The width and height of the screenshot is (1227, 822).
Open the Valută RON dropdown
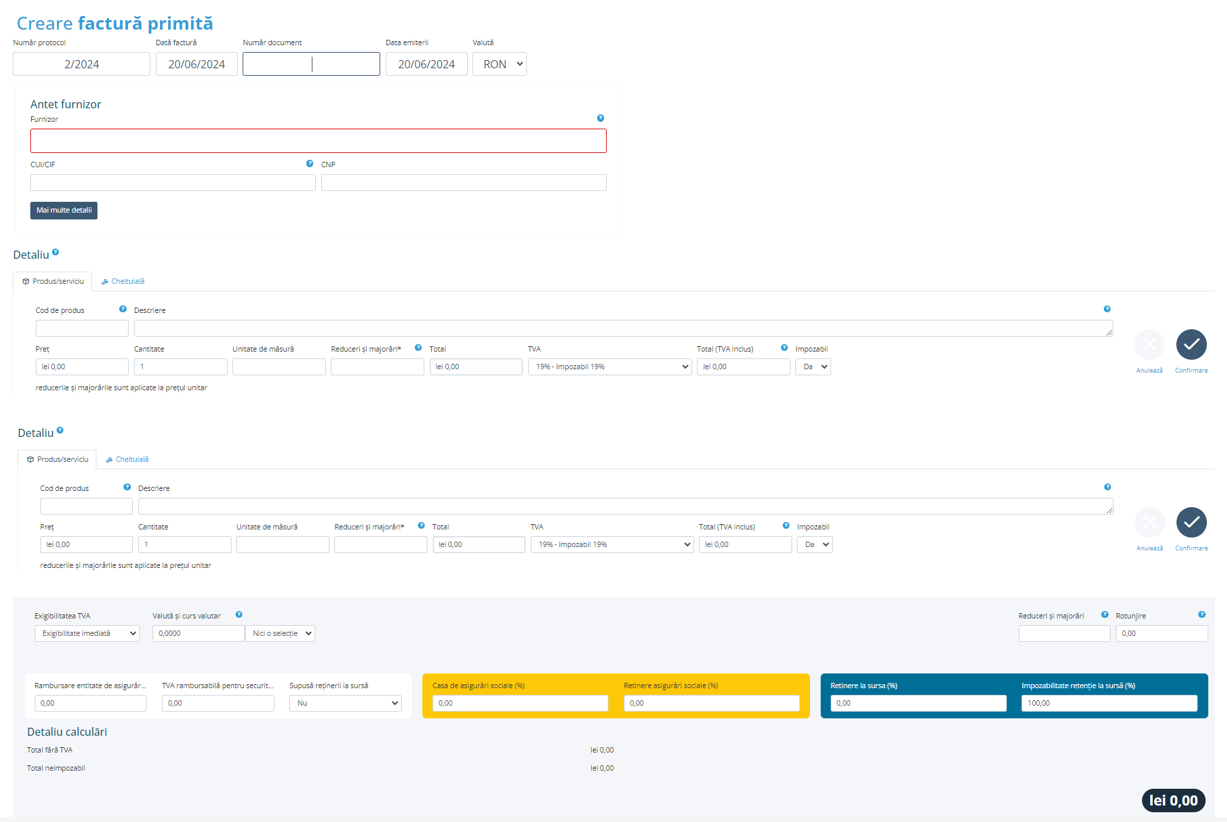tap(499, 64)
